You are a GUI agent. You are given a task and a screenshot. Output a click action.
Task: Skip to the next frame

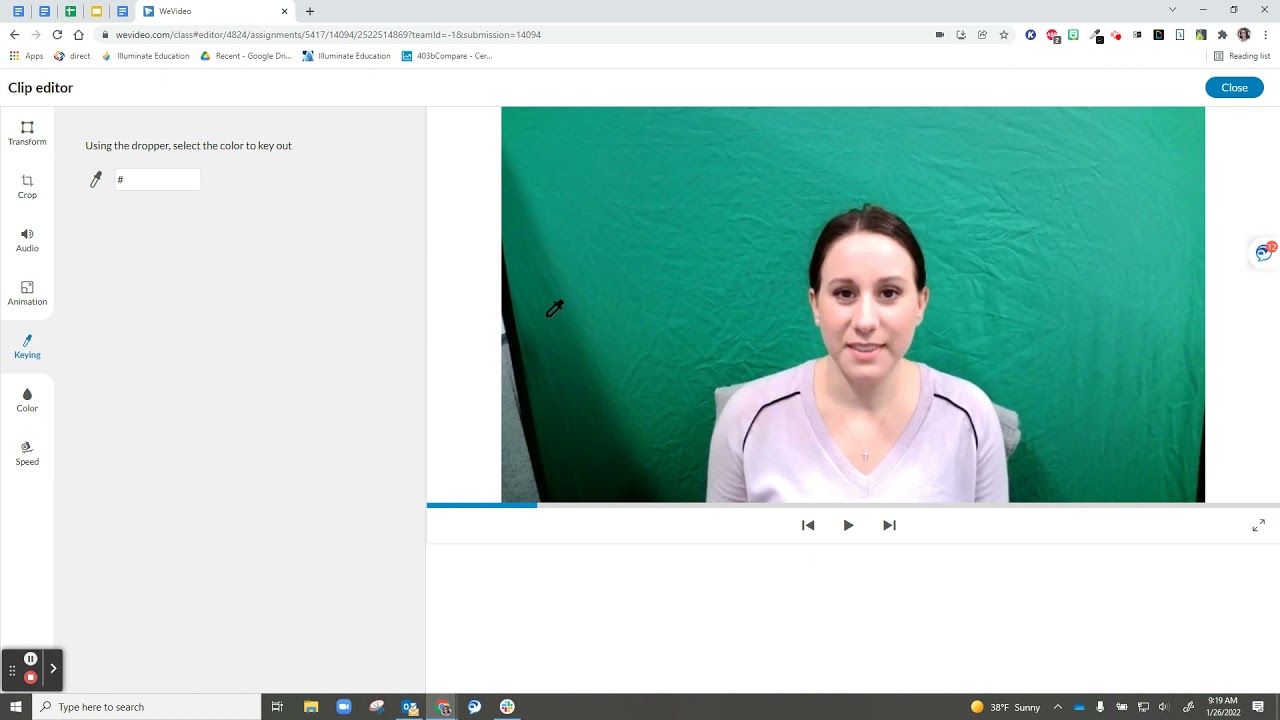[889, 525]
